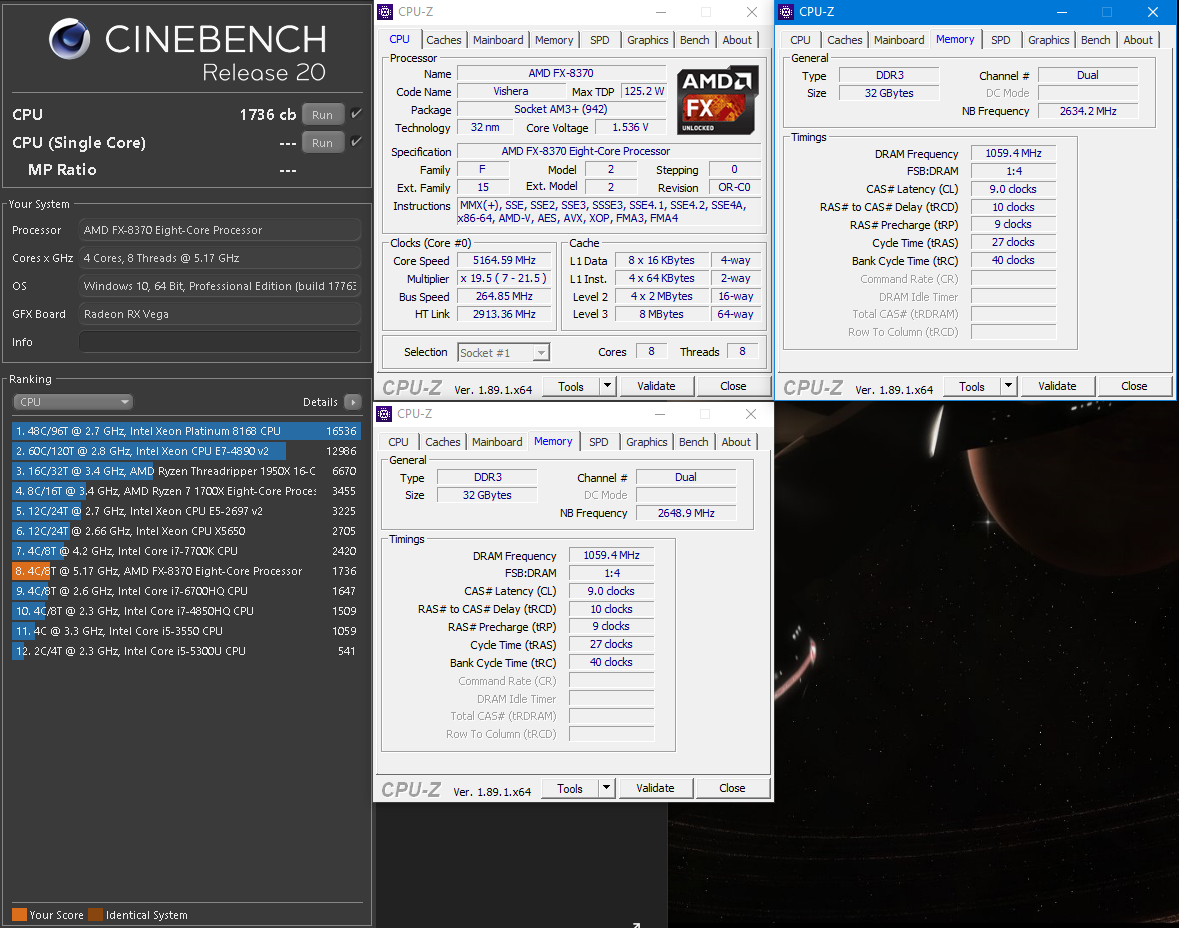Click the AMD FX Unlocked logo
Image resolution: width=1179 pixels, height=928 pixels.
717,101
